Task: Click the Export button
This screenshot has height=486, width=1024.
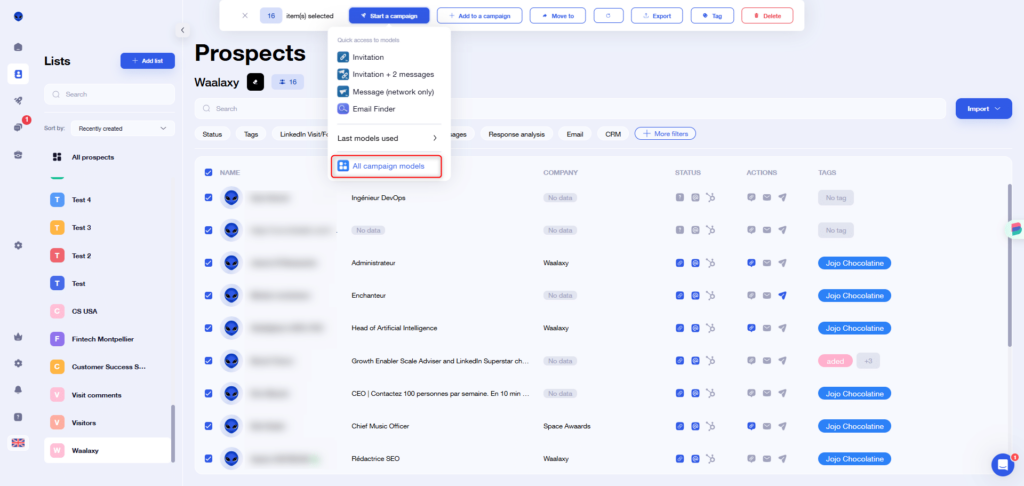Action: click(656, 16)
